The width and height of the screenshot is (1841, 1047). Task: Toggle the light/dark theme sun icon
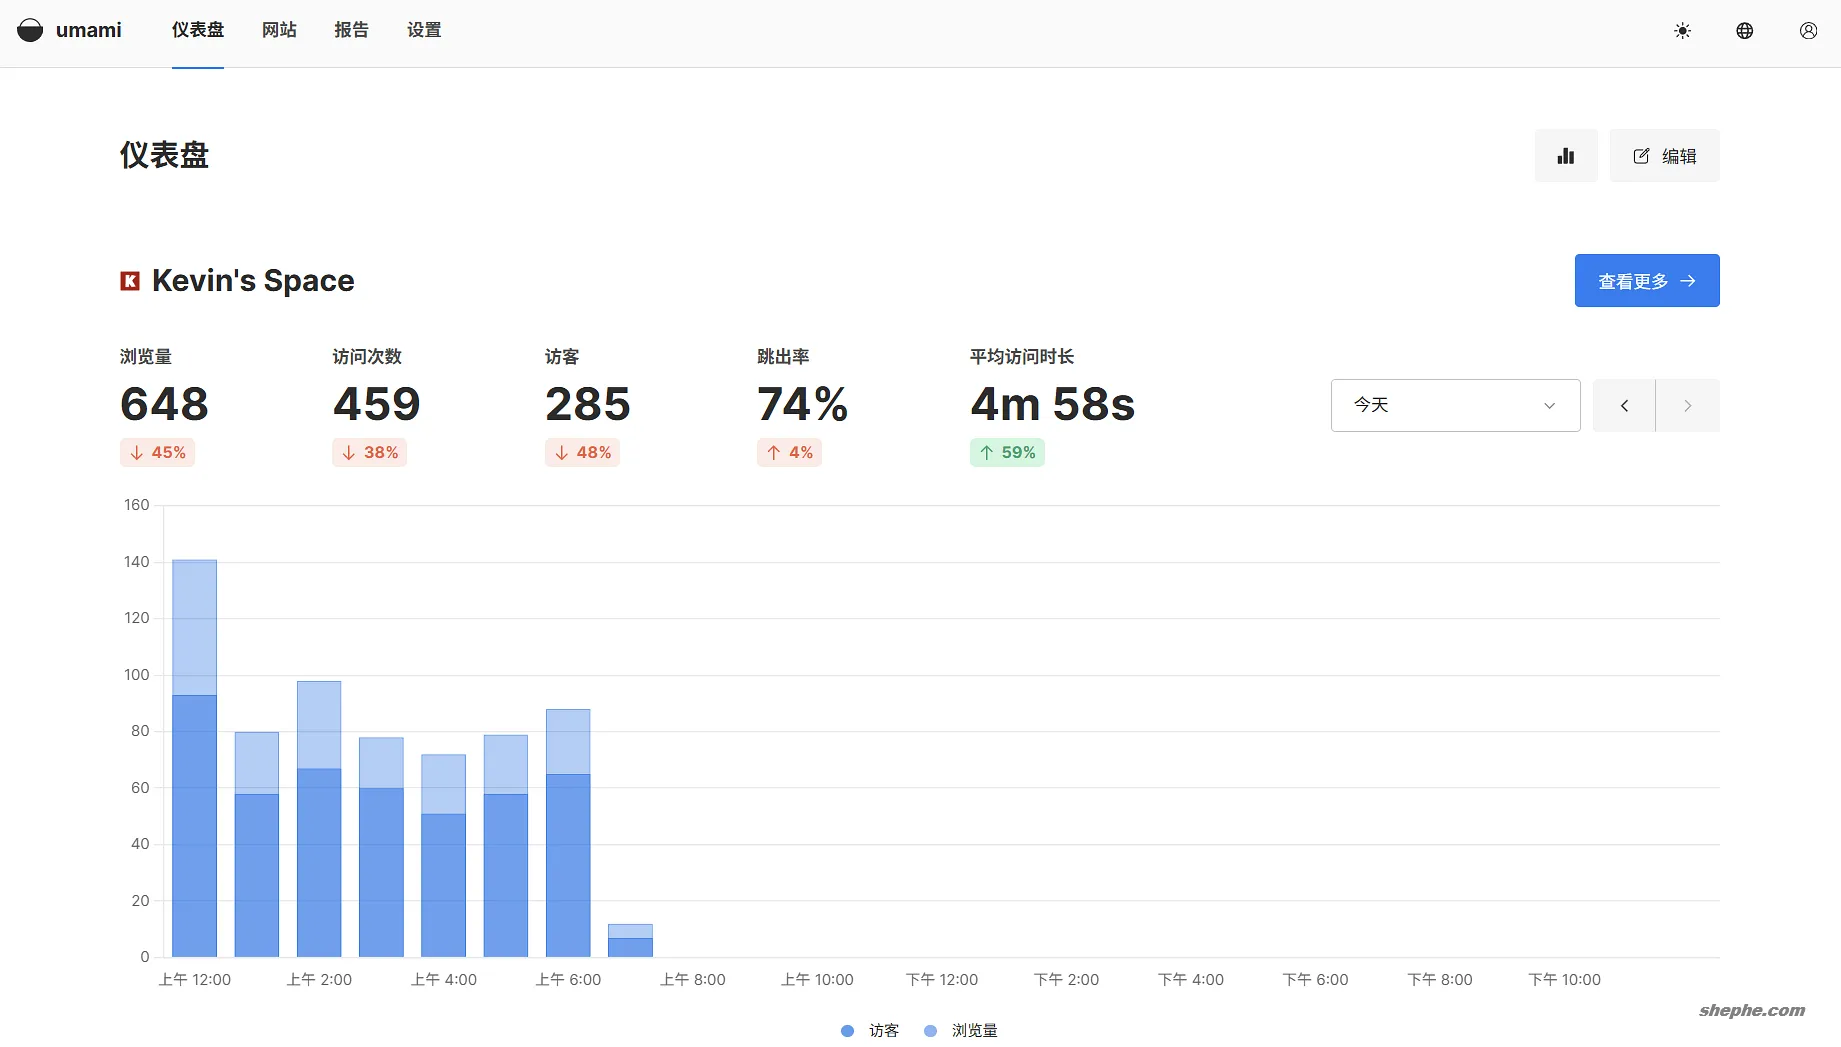(x=1682, y=31)
